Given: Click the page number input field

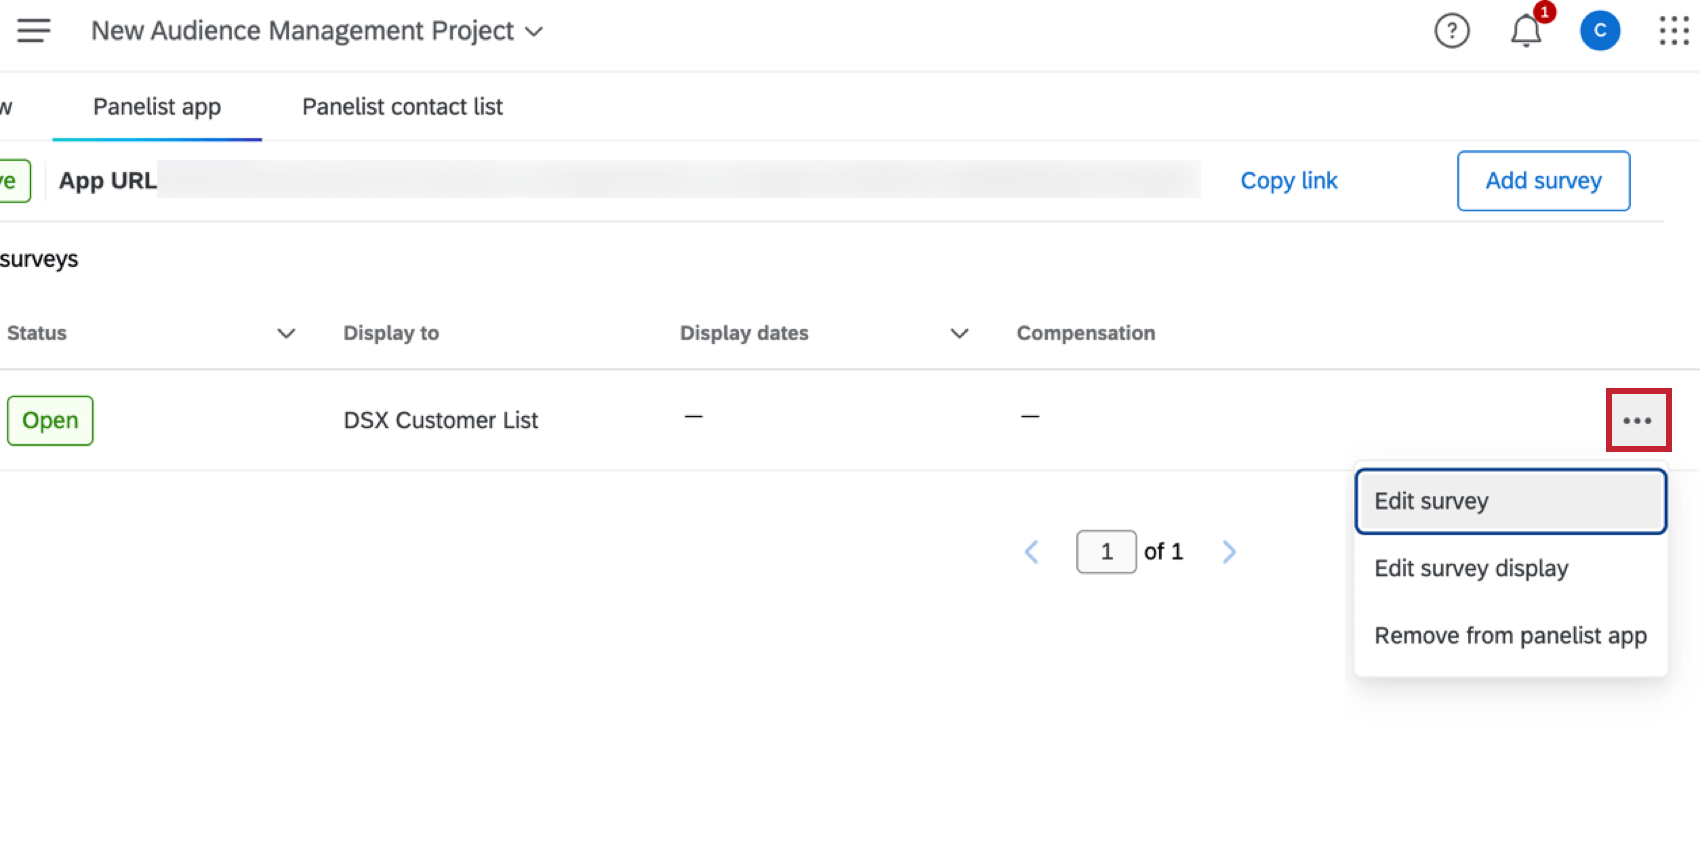Looking at the screenshot, I should [x=1106, y=552].
